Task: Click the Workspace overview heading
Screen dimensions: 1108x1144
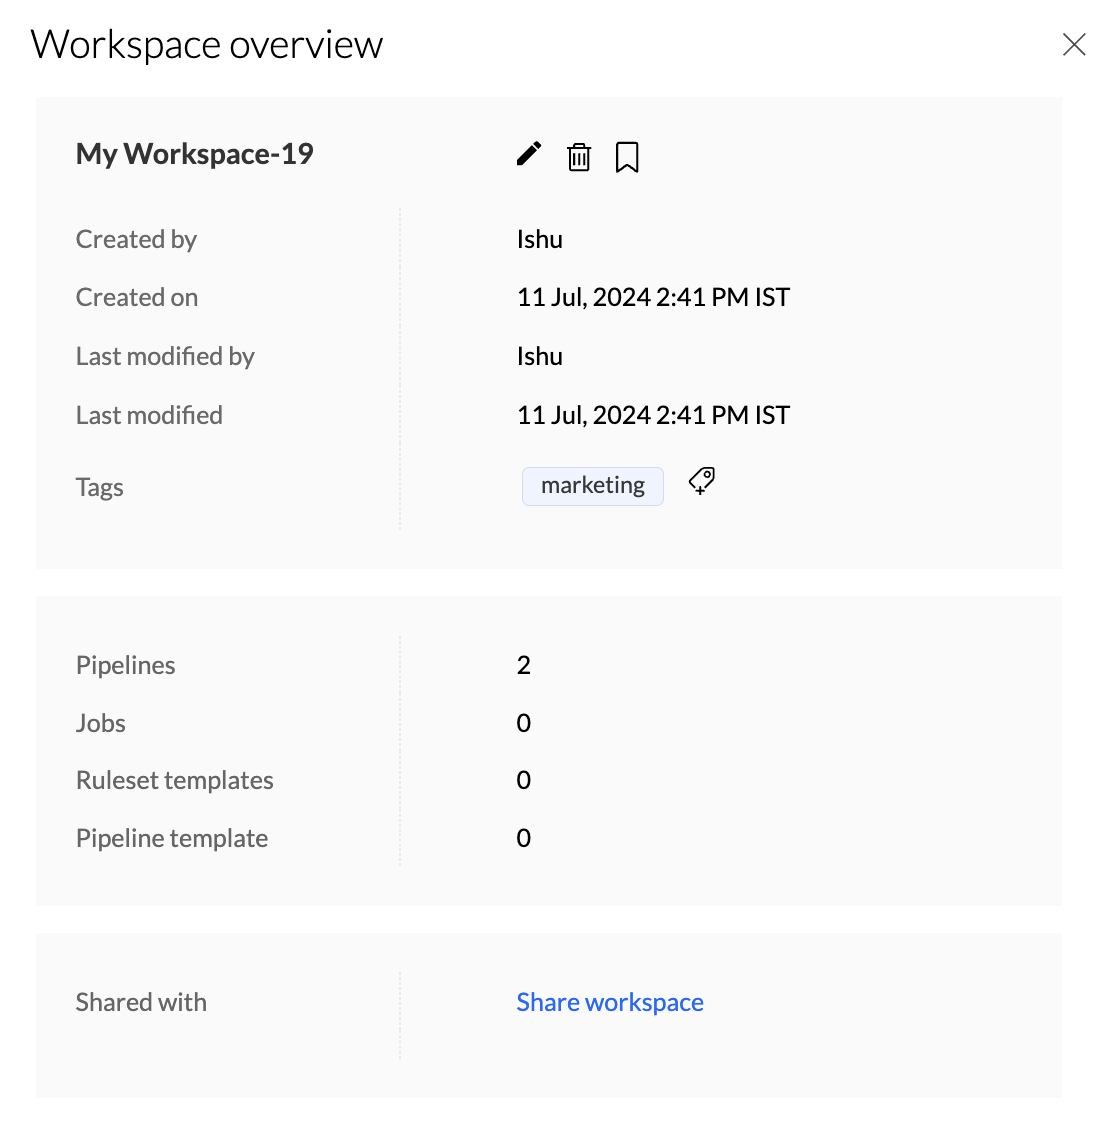Action: tap(207, 45)
